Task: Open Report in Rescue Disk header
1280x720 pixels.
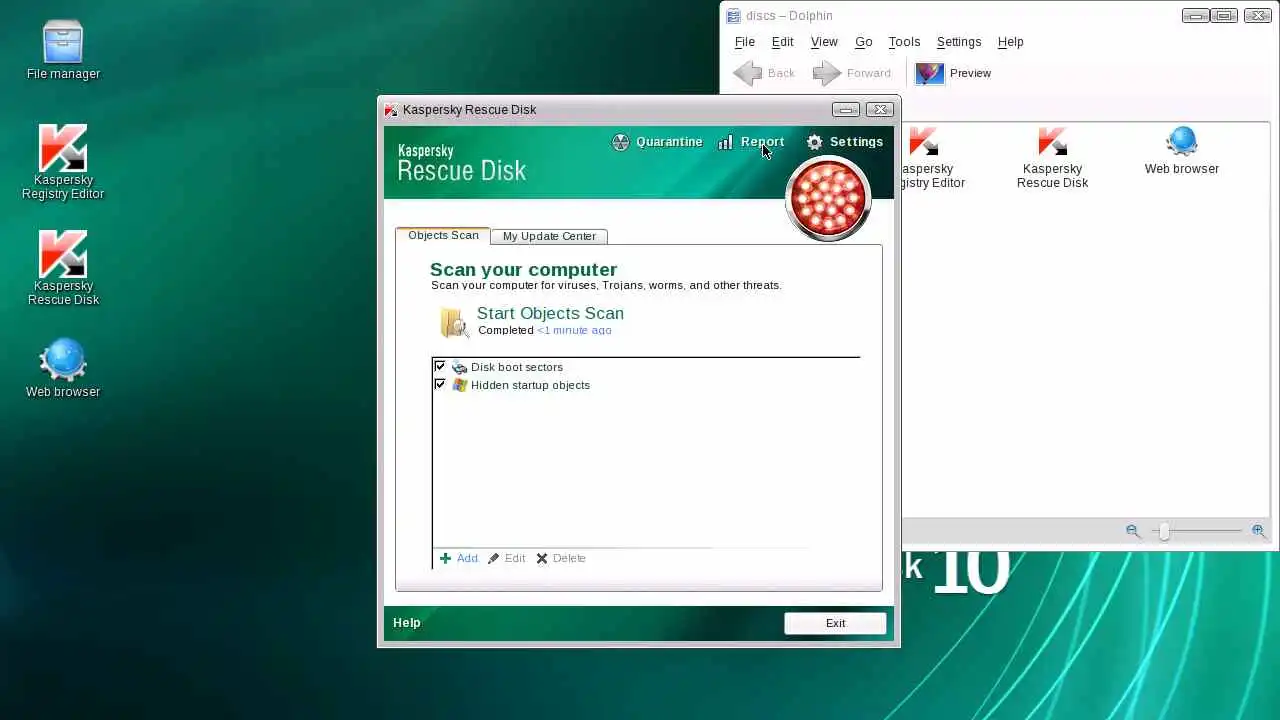Action: (x=751, y=142)
